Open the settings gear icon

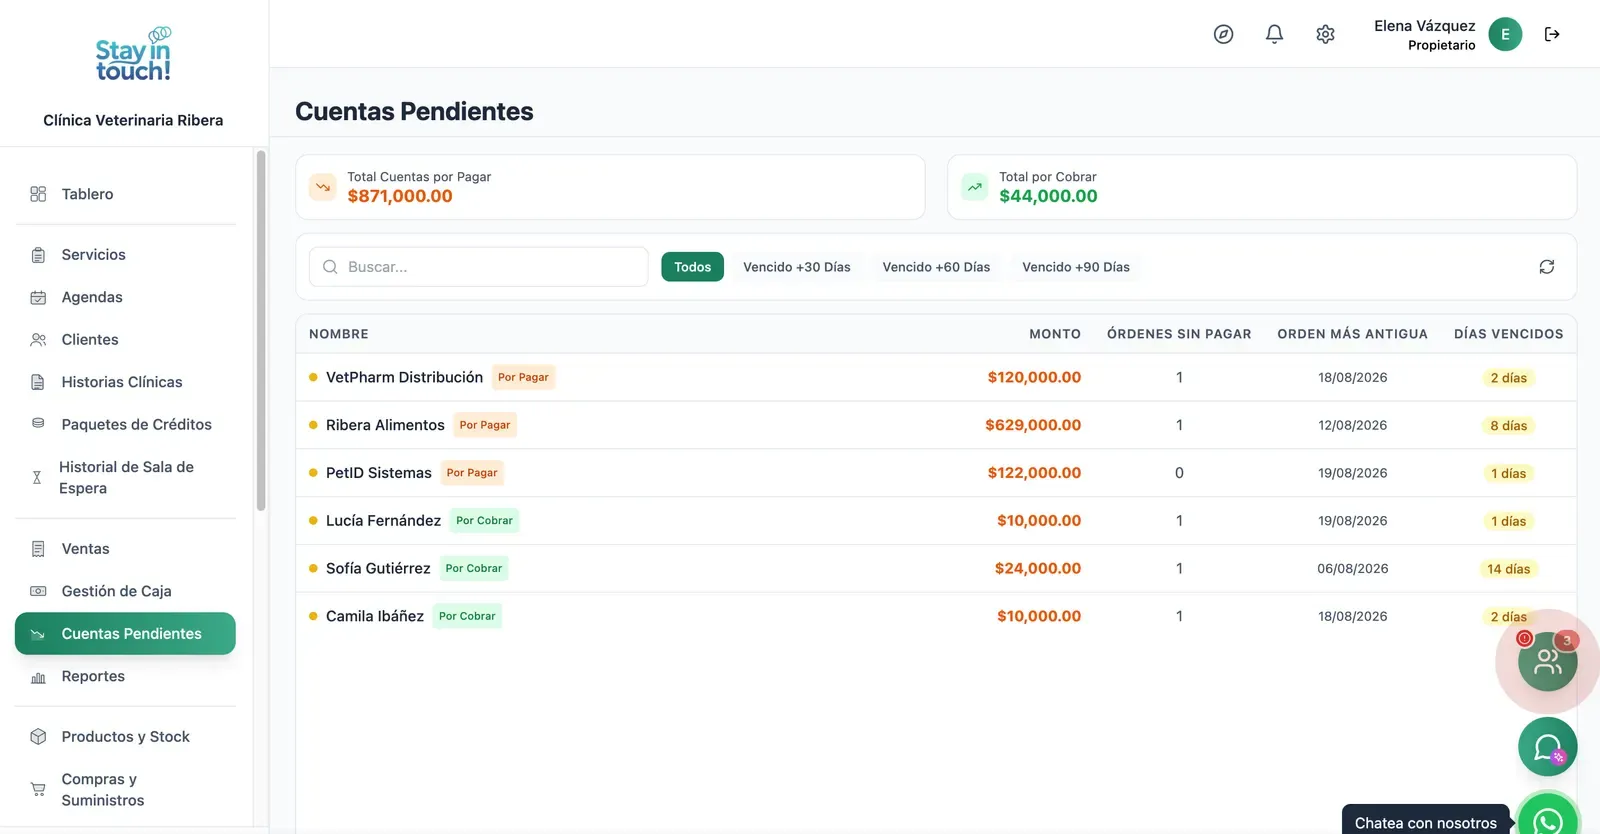pyautogui.click(x=1325, y=34)
